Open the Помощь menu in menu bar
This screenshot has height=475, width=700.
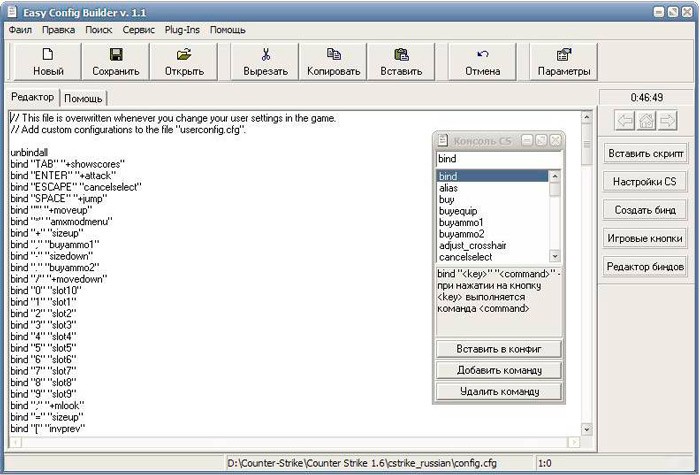tap(228, 30)
